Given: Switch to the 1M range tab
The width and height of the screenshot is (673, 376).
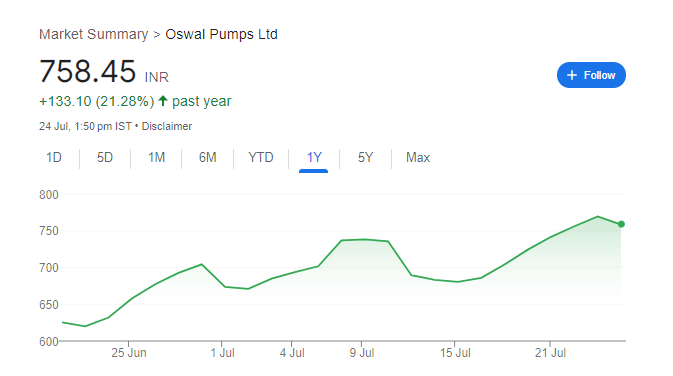Looking at the screenshot, I should (157, 158).
